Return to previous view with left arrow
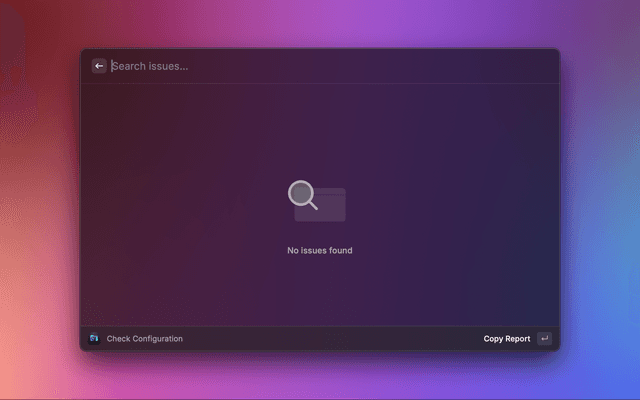Image resolution: width=640 pixels, height=400 pixels. click(99, 66)
